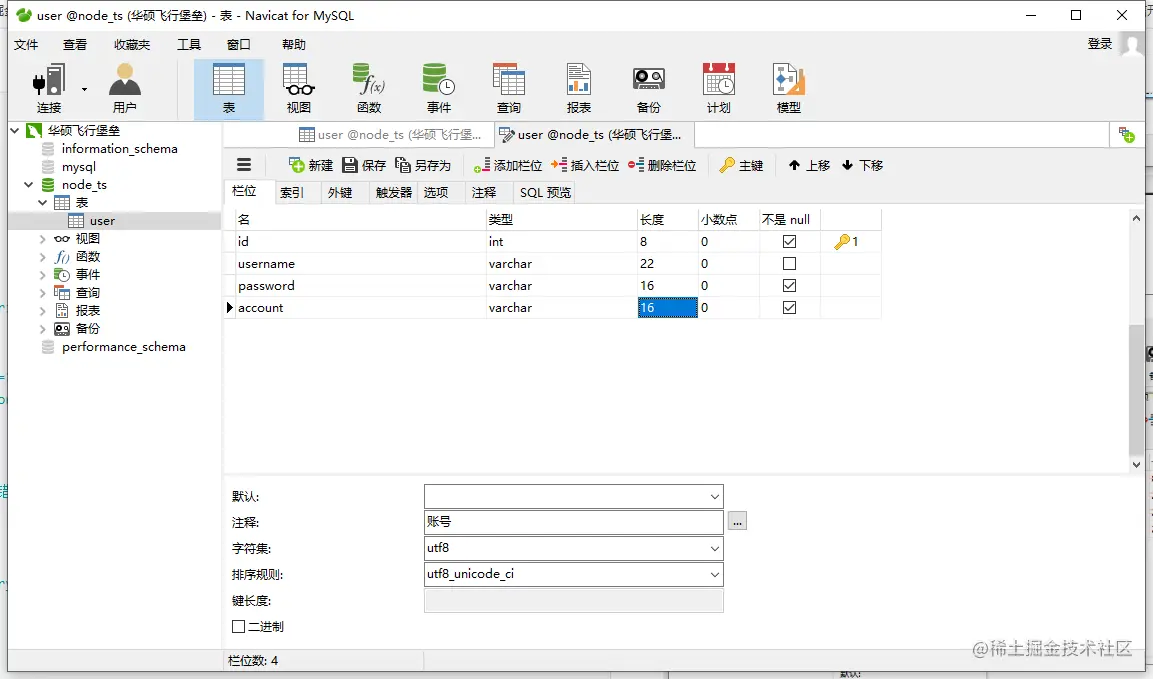Screen dimensions: 1153x679
Task: Open the 帮助 menu
Action: (x=294, y=45)
